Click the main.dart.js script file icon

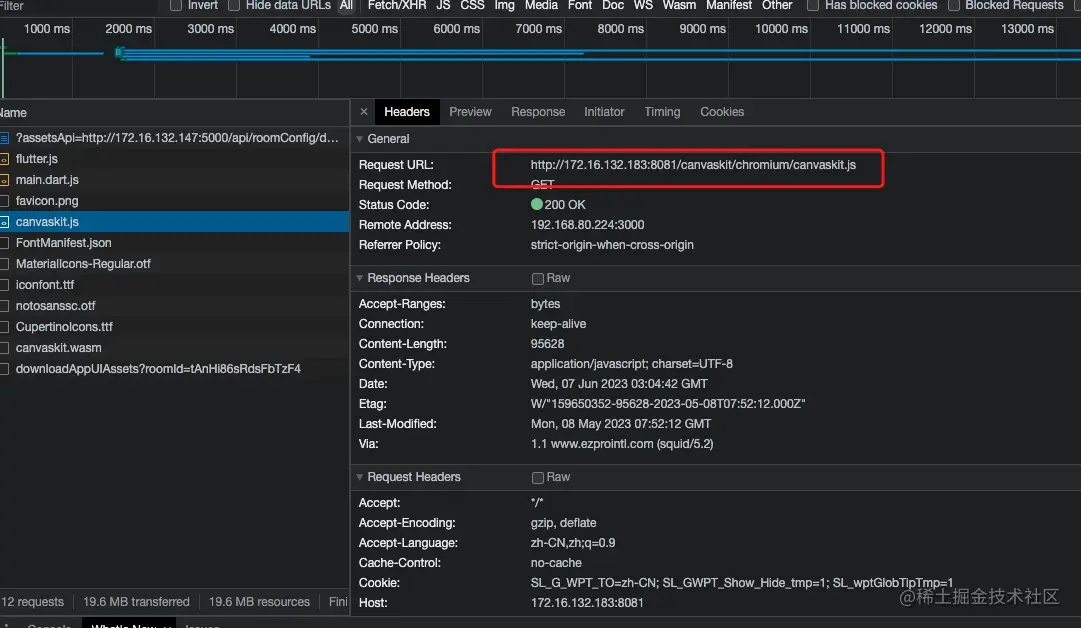pos(4,180)
